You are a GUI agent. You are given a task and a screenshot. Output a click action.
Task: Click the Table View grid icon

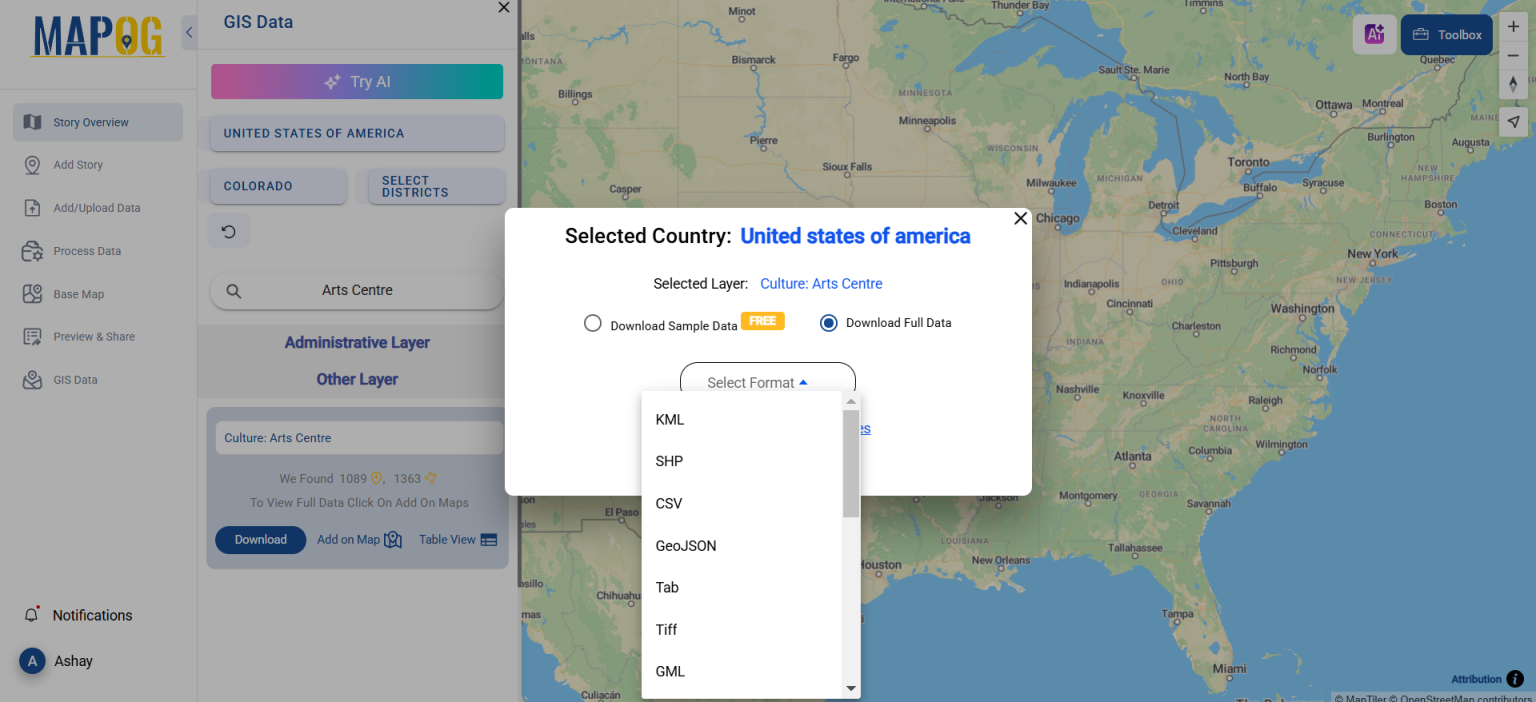pyautogui.click(x=489, y=540)
